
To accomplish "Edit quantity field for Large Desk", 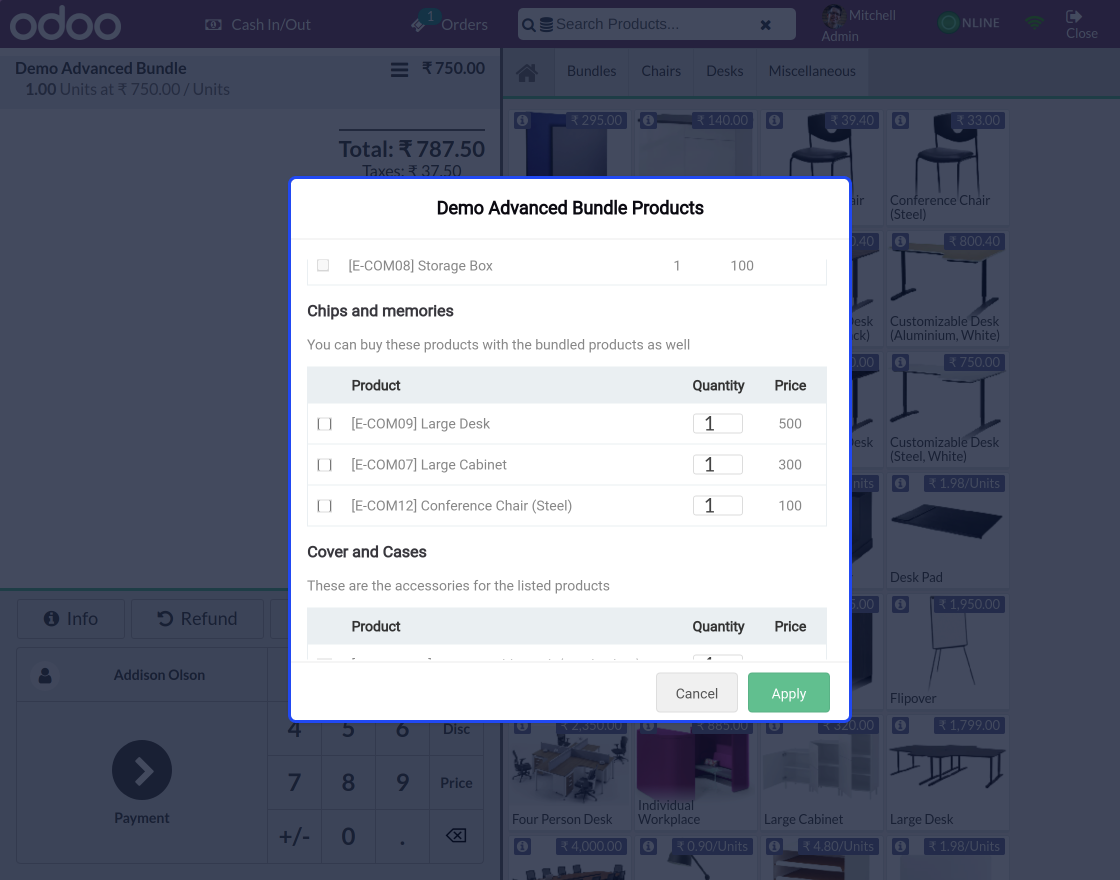I will 717,424.
